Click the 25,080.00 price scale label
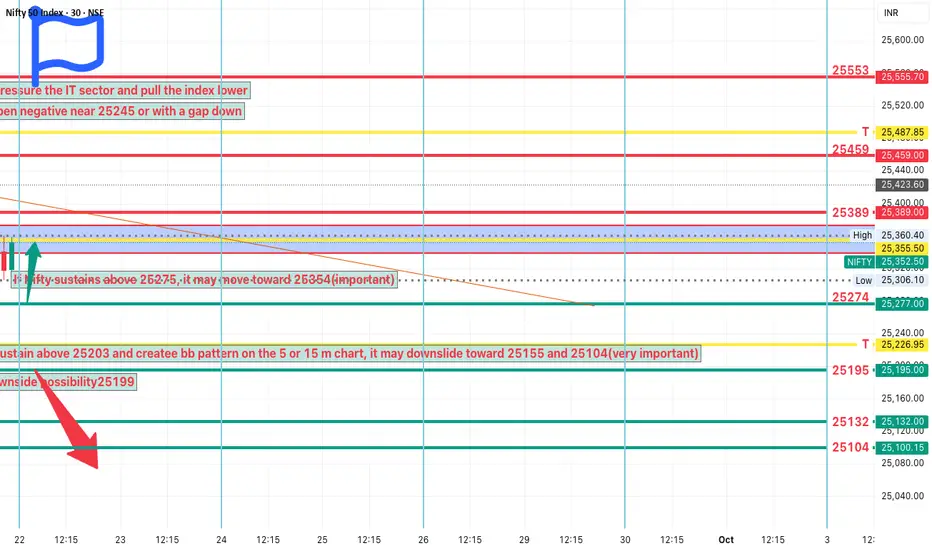The image size is (932, 550). (x=902, y=463)
